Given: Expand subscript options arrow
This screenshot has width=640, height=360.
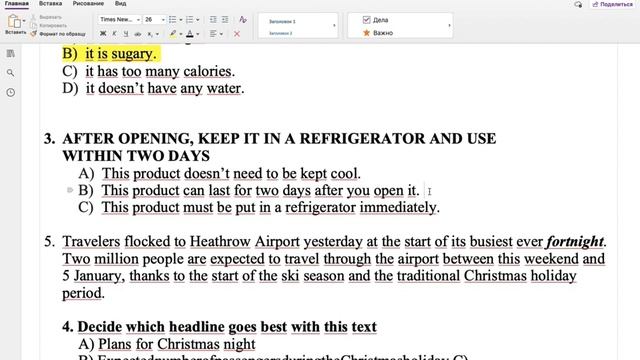Looking at the screenshot, I should tap(157, 34).
